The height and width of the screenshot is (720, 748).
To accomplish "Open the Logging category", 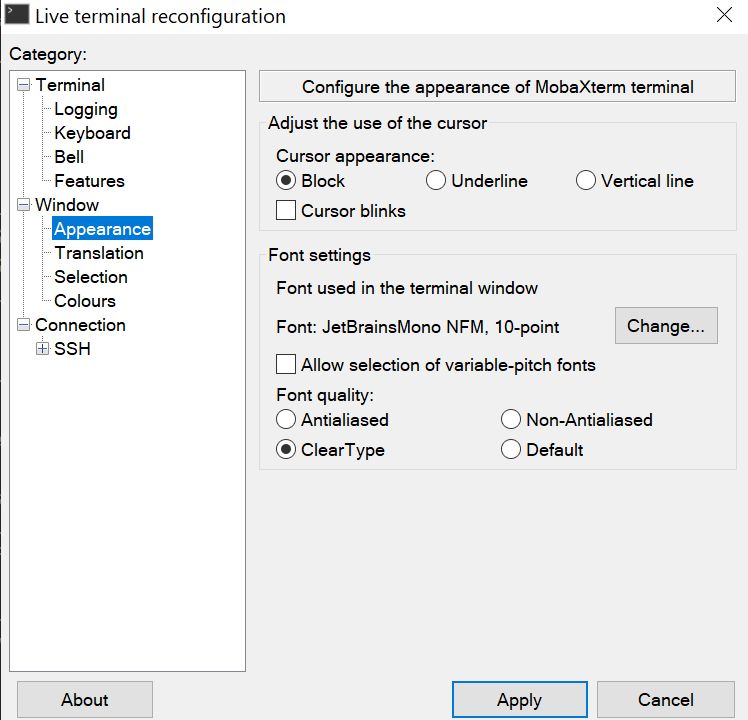I will (86, 109).
